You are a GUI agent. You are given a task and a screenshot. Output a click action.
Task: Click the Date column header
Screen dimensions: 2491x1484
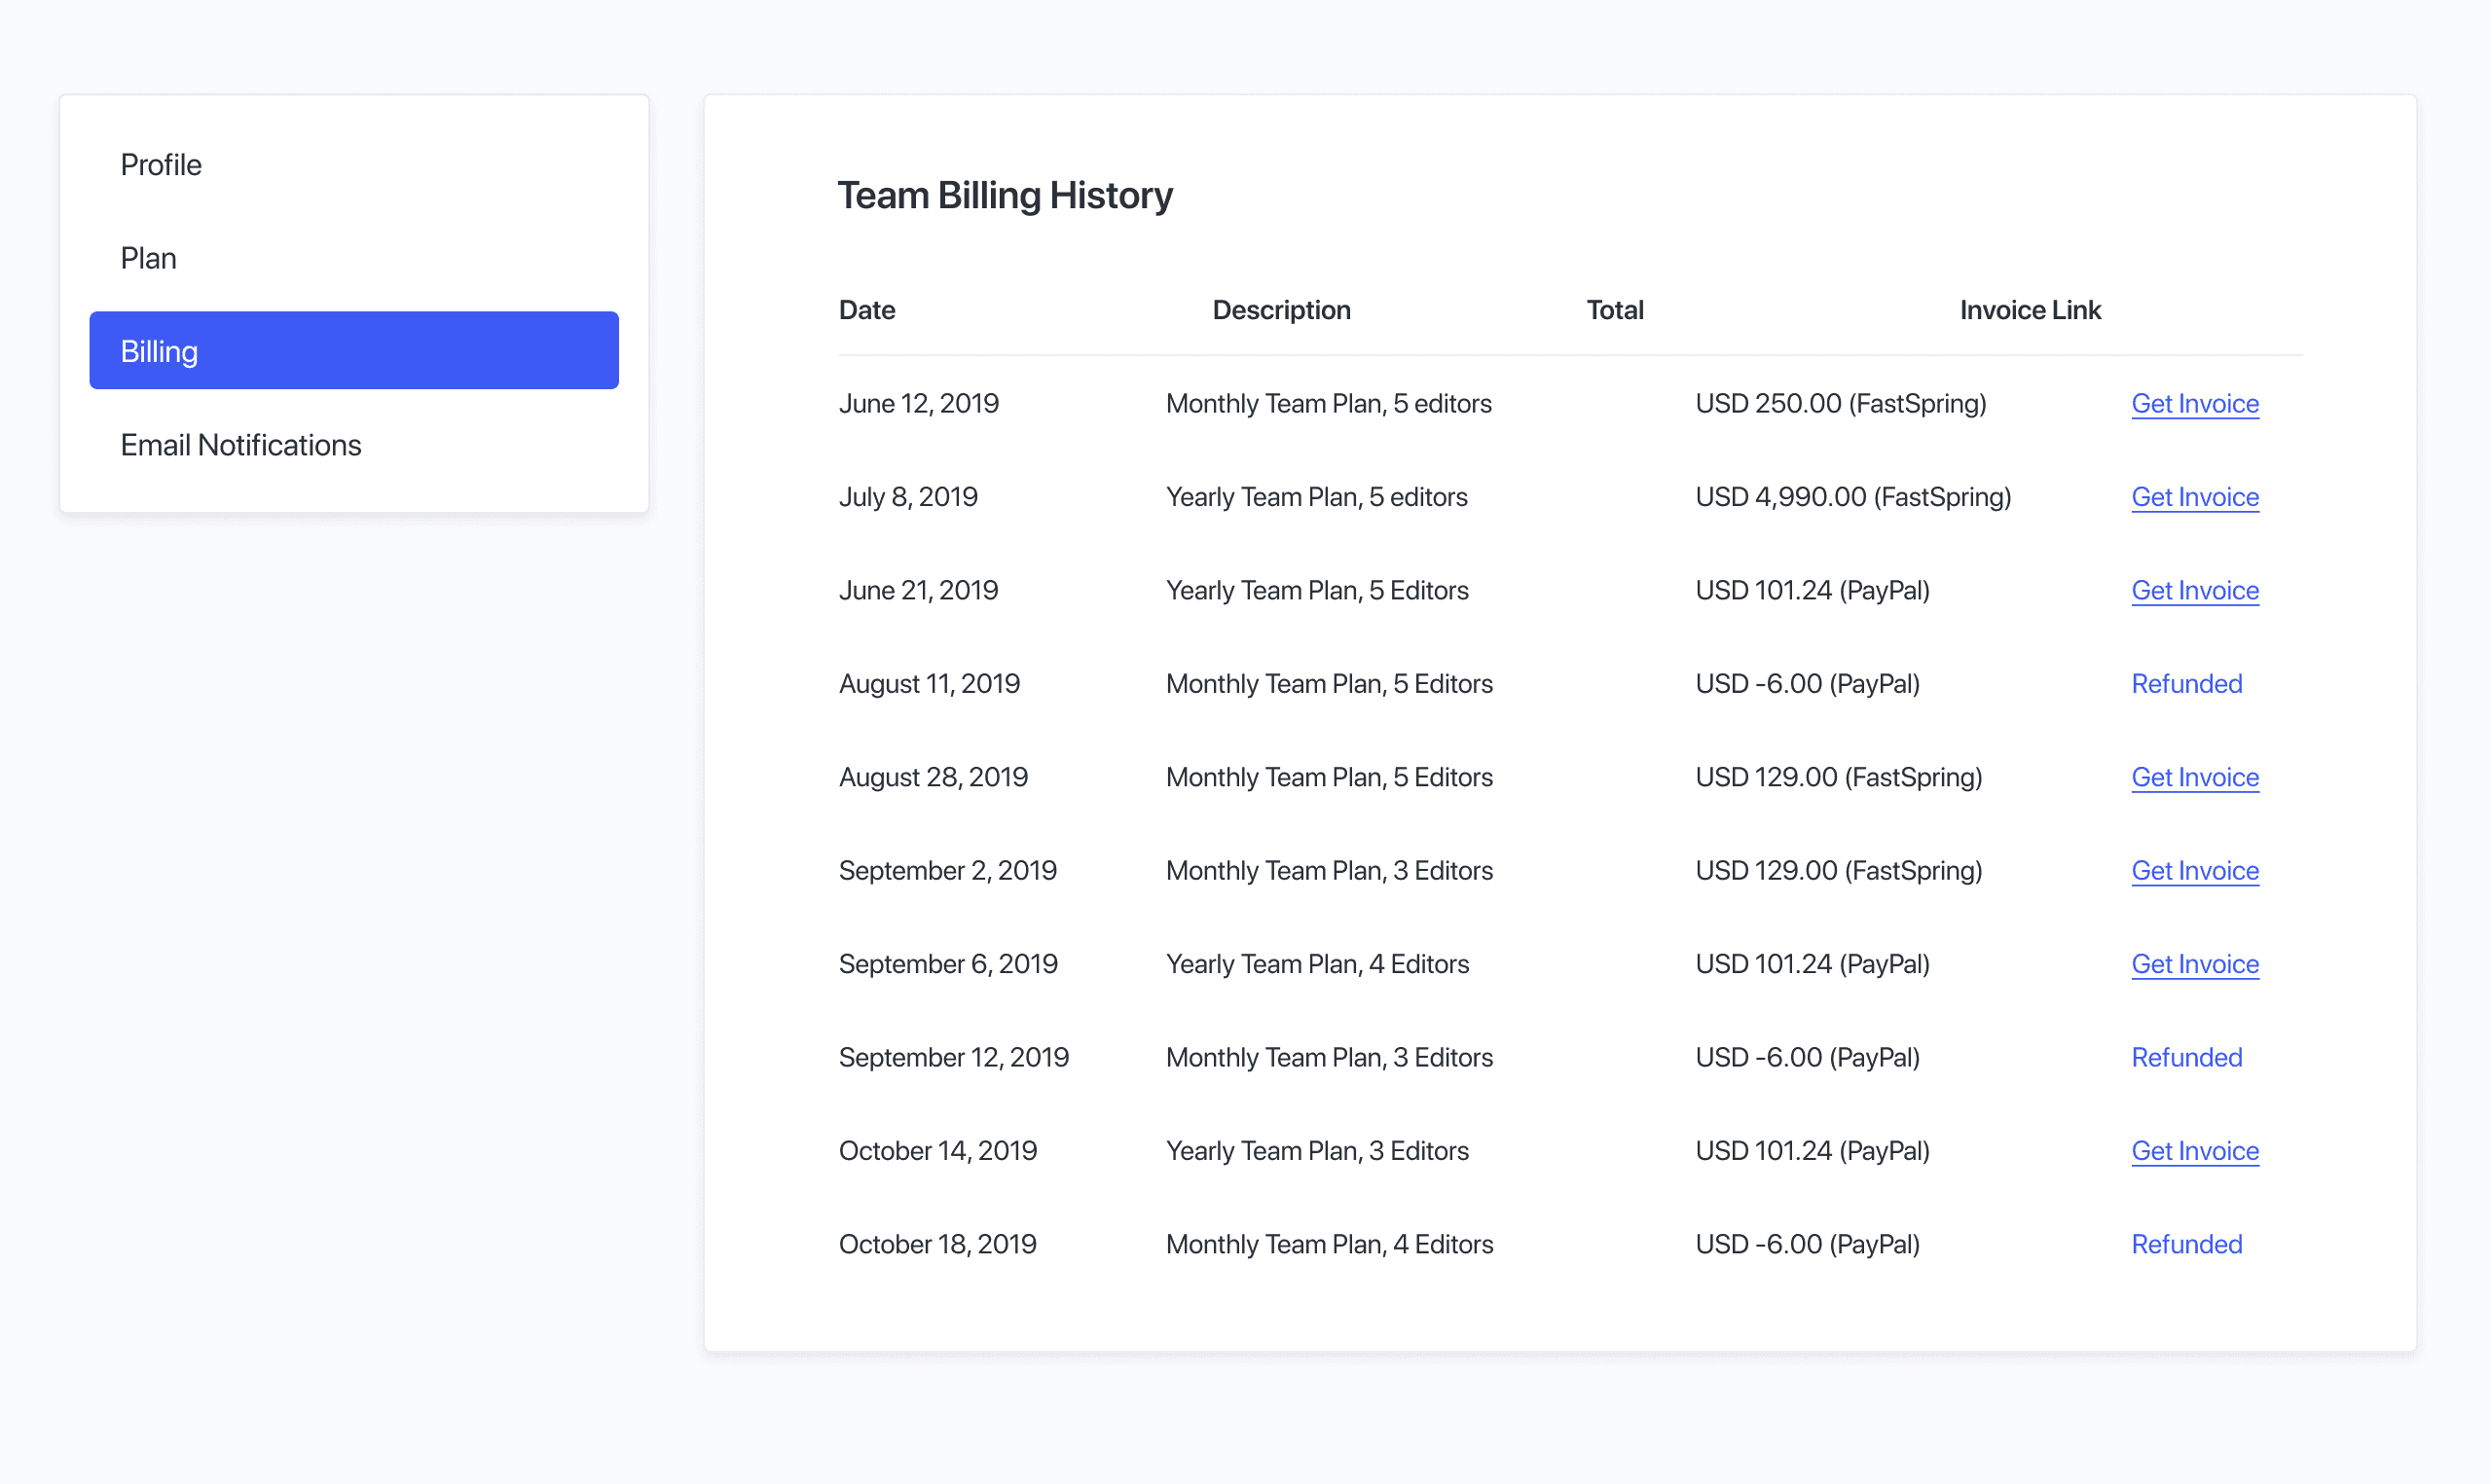866,310
